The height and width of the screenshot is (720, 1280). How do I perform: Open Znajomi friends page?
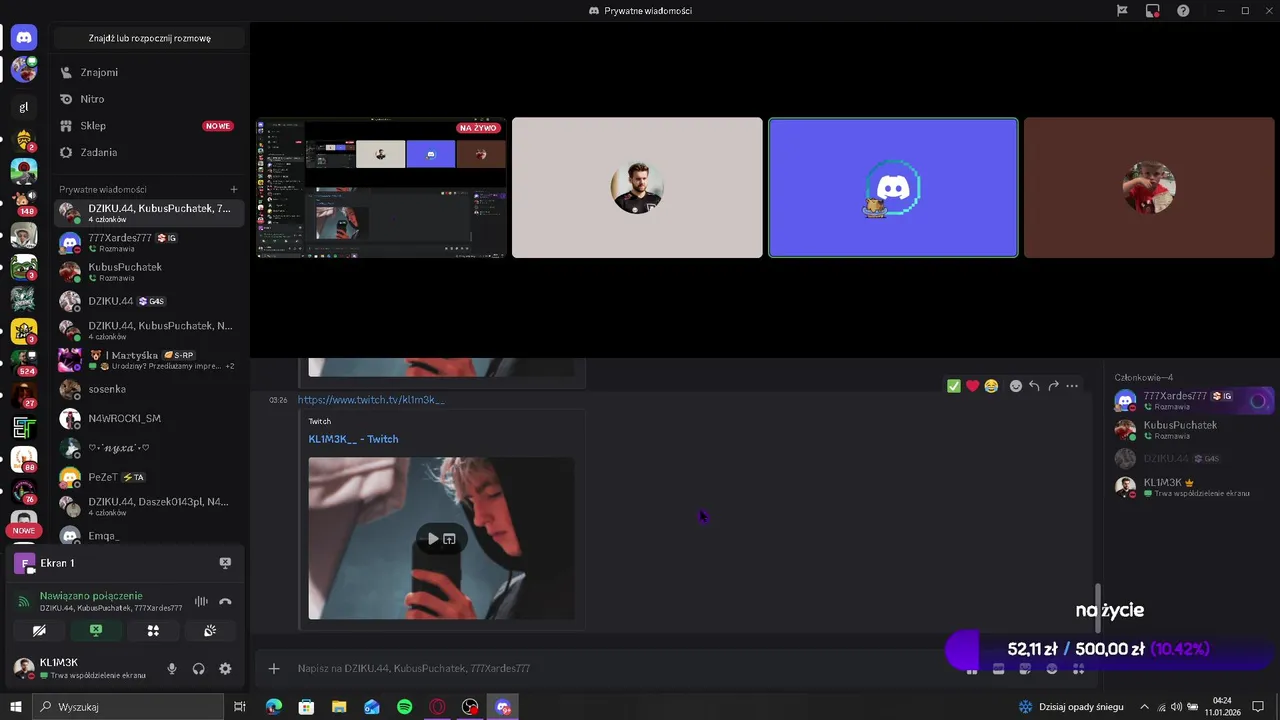pos(150,72)
